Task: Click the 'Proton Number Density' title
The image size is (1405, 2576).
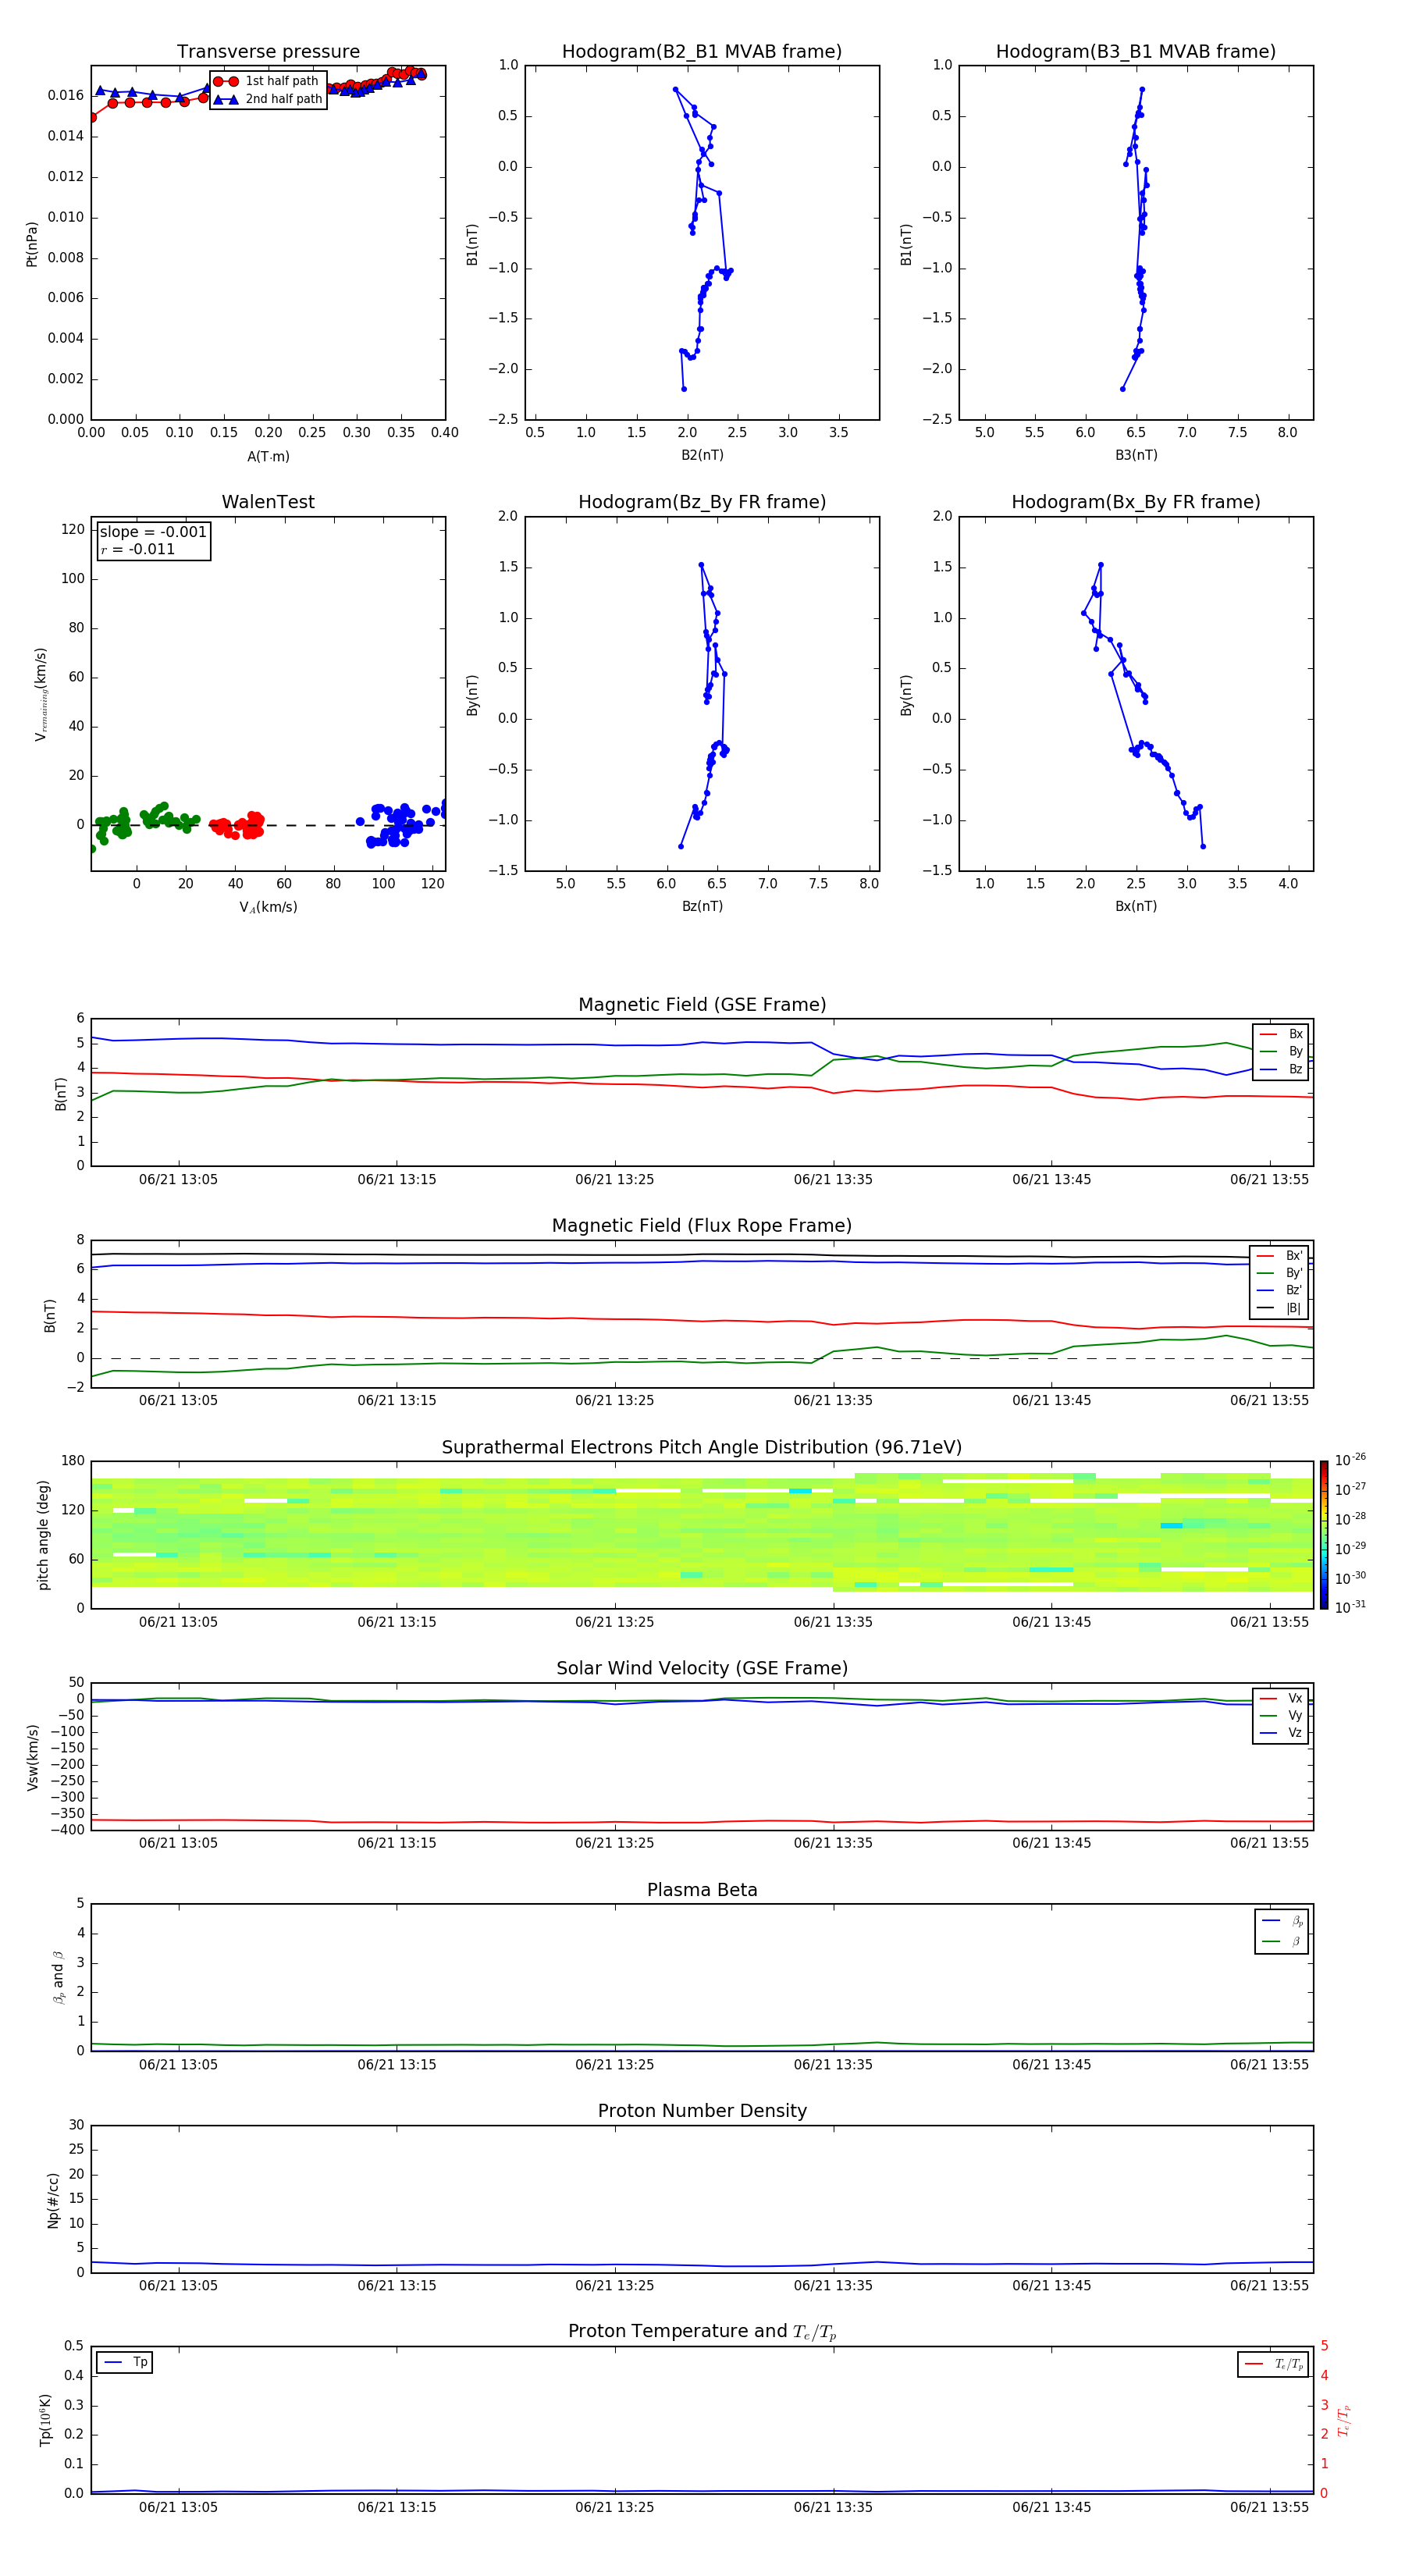Action: point(702,2111)
